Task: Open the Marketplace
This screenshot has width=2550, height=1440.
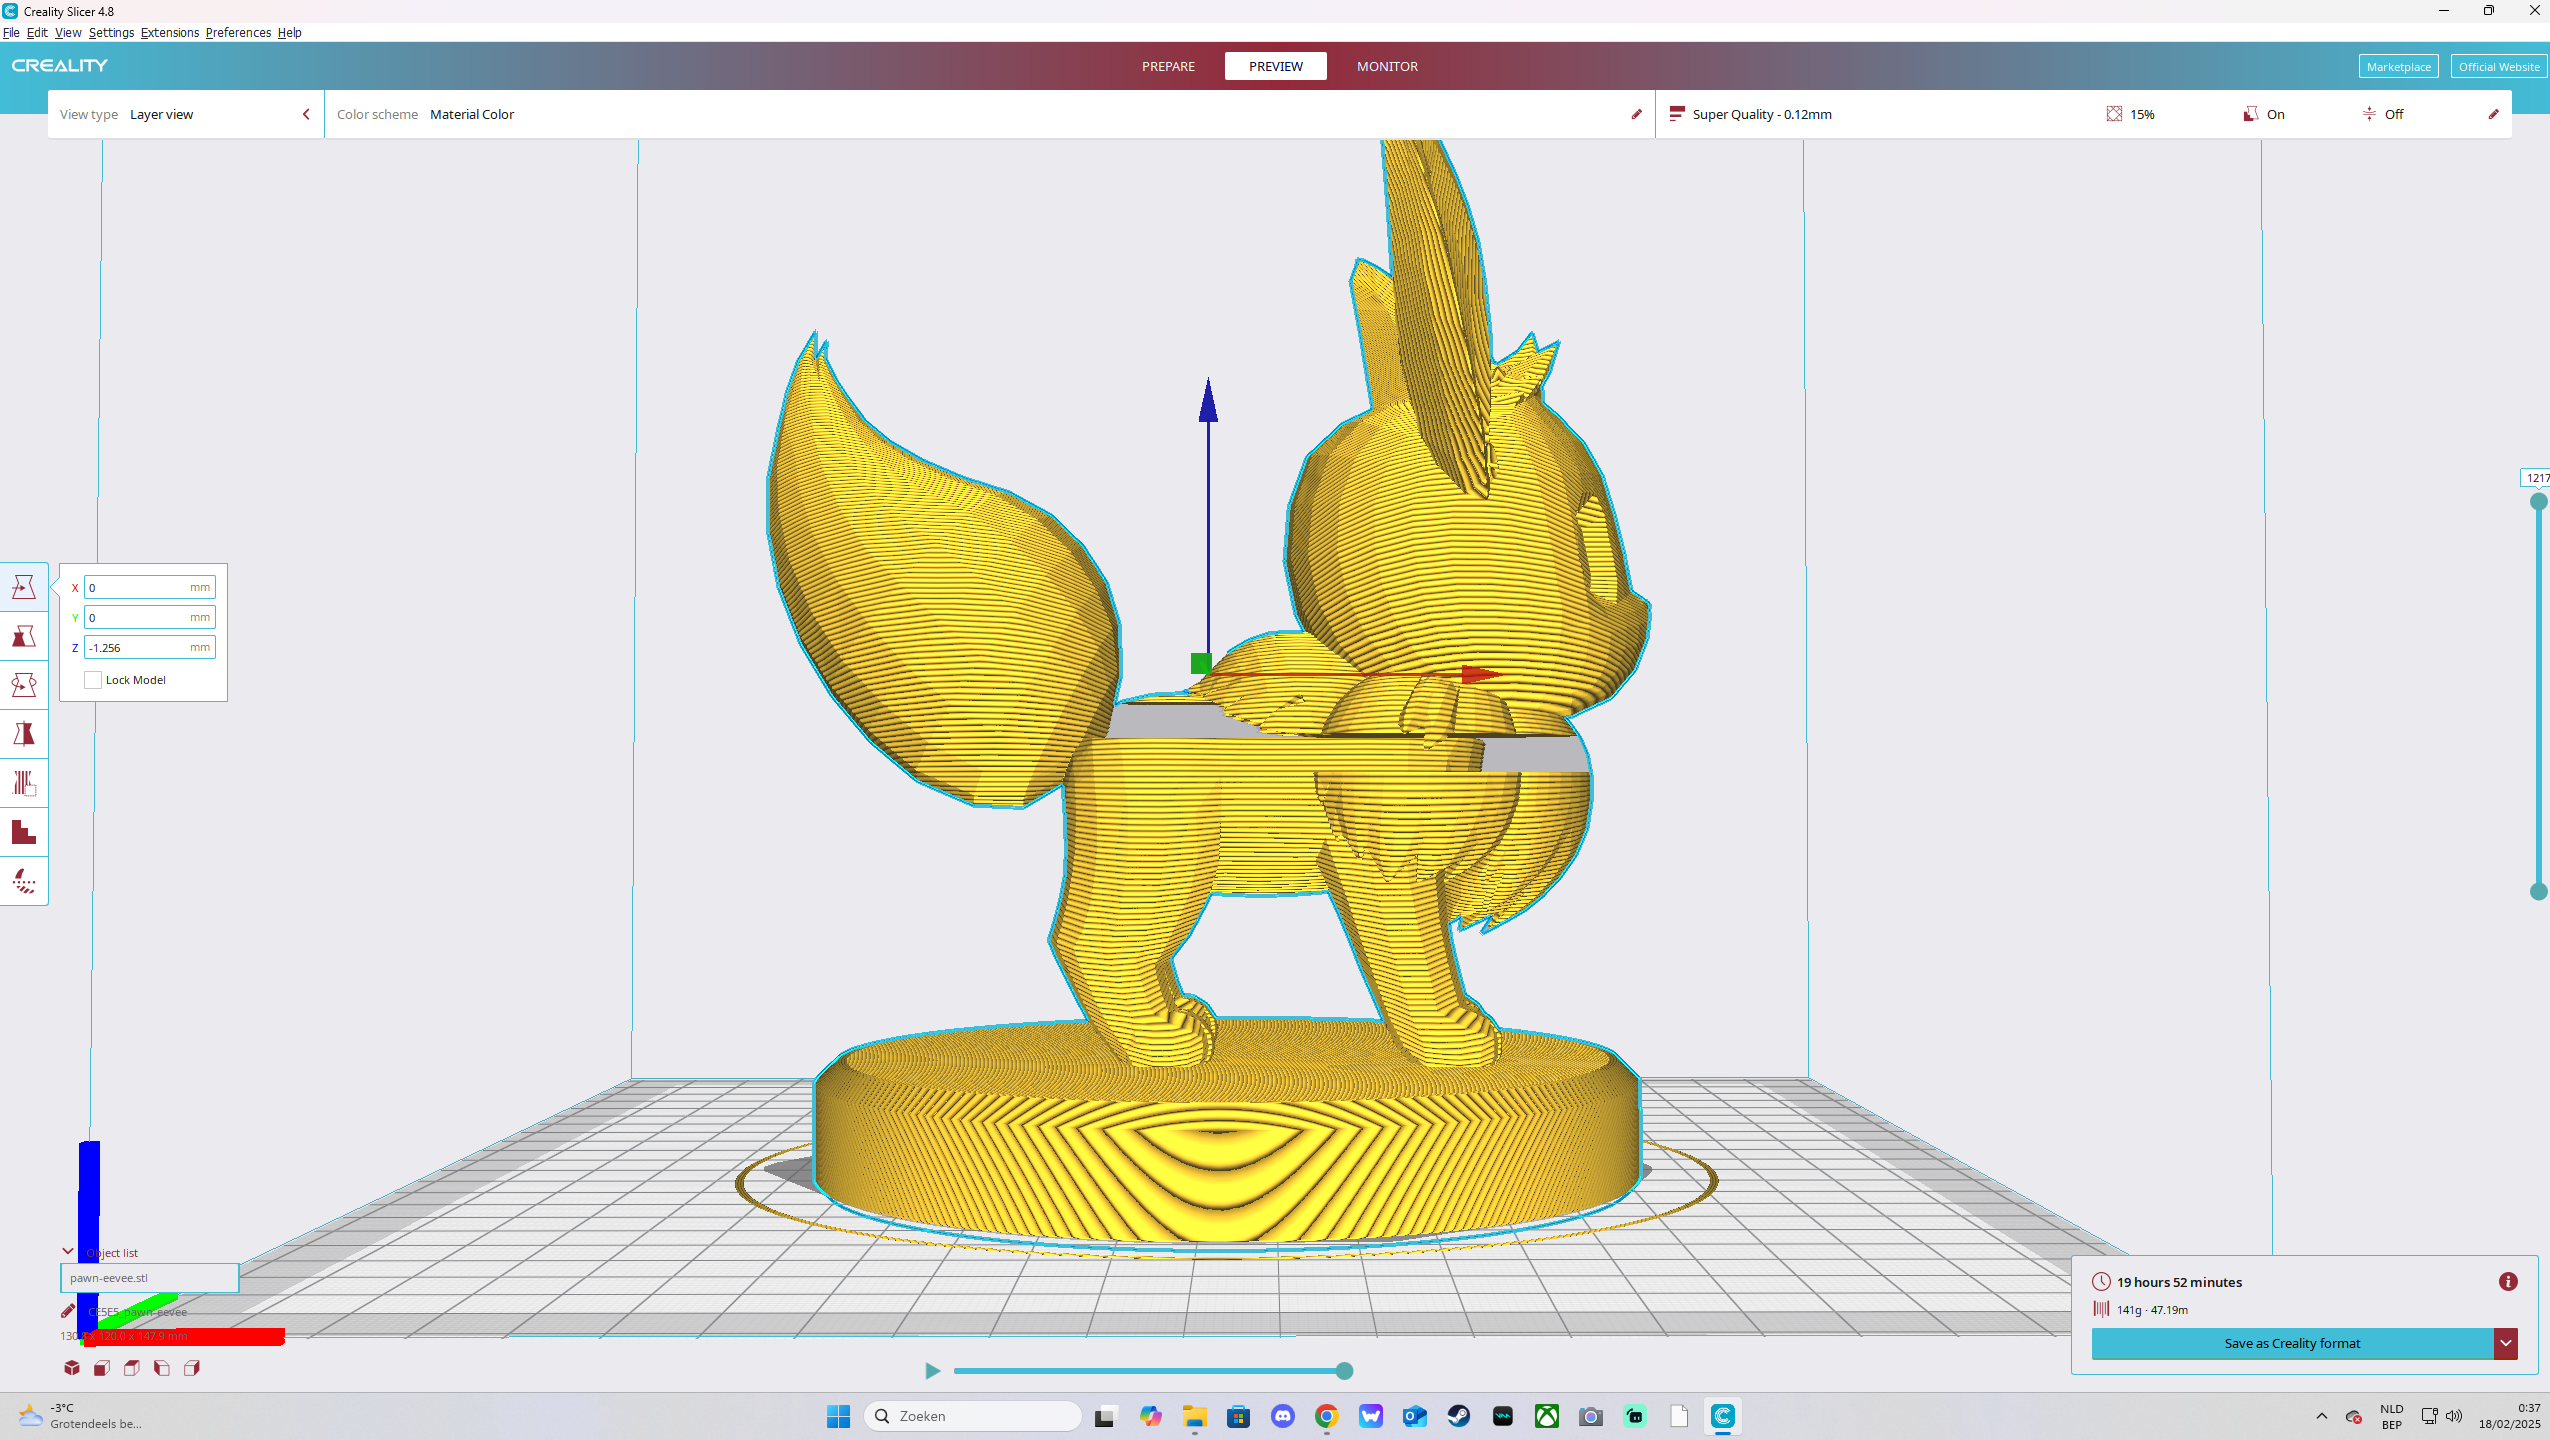Action: click(2398, 67)
